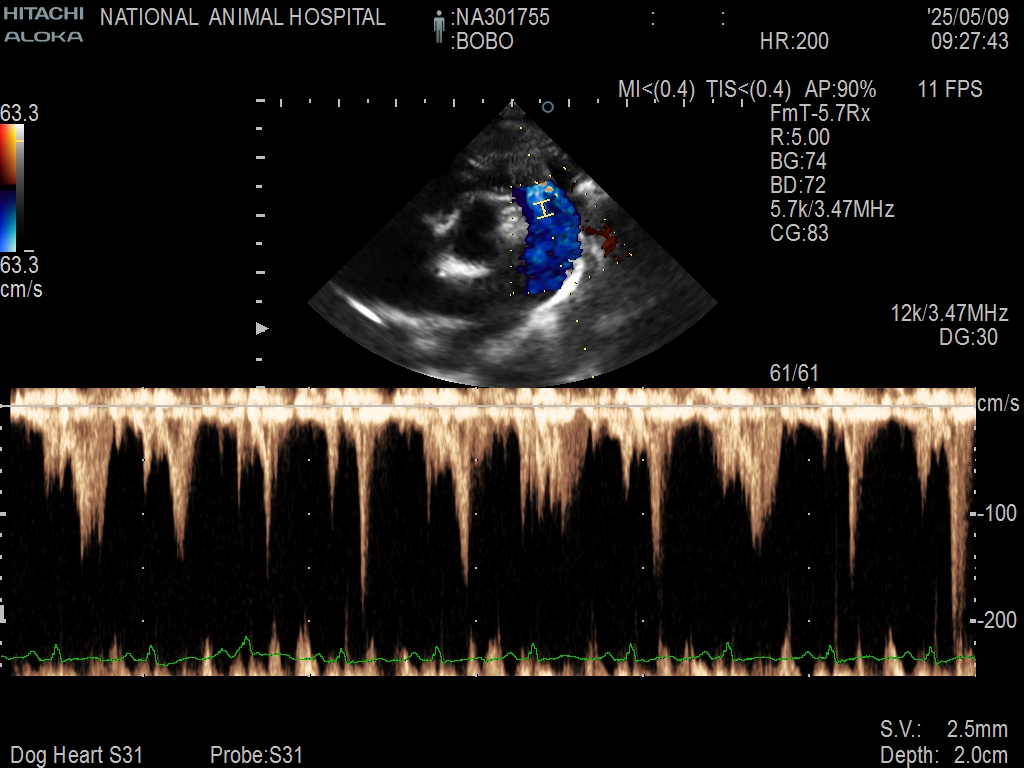This screenshot has width=1024, height=768.
Task: Click the DG:30 Doppler gain value
Action: [x=968, y=338]
